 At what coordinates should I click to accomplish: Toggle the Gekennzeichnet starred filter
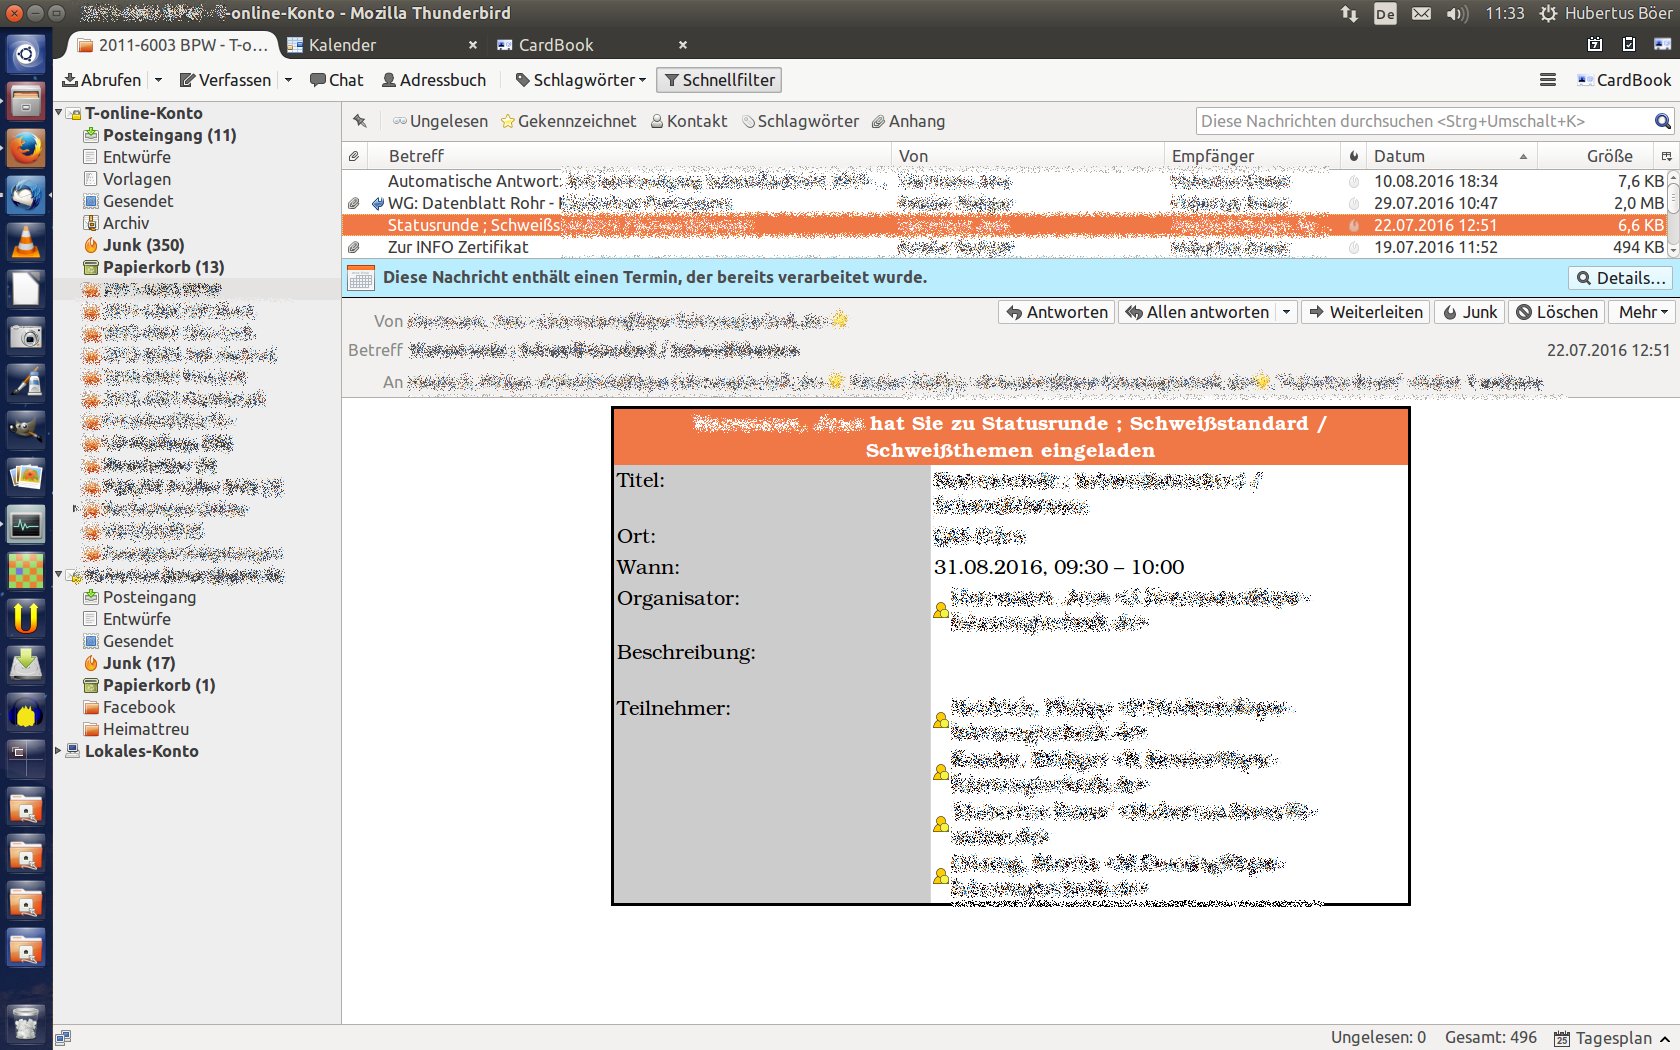coord(568,121)
